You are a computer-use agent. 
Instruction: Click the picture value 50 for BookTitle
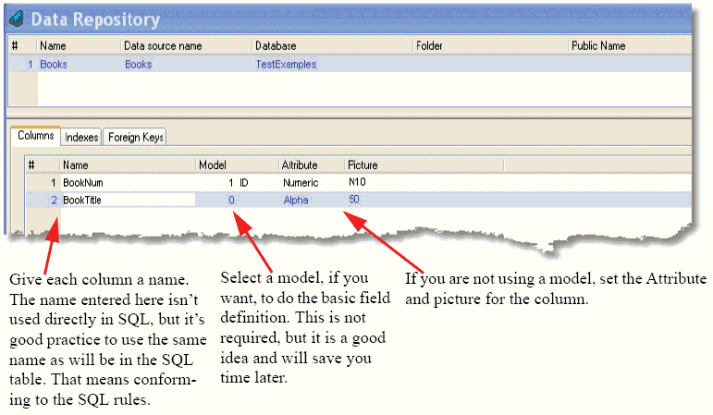(354, 200)
